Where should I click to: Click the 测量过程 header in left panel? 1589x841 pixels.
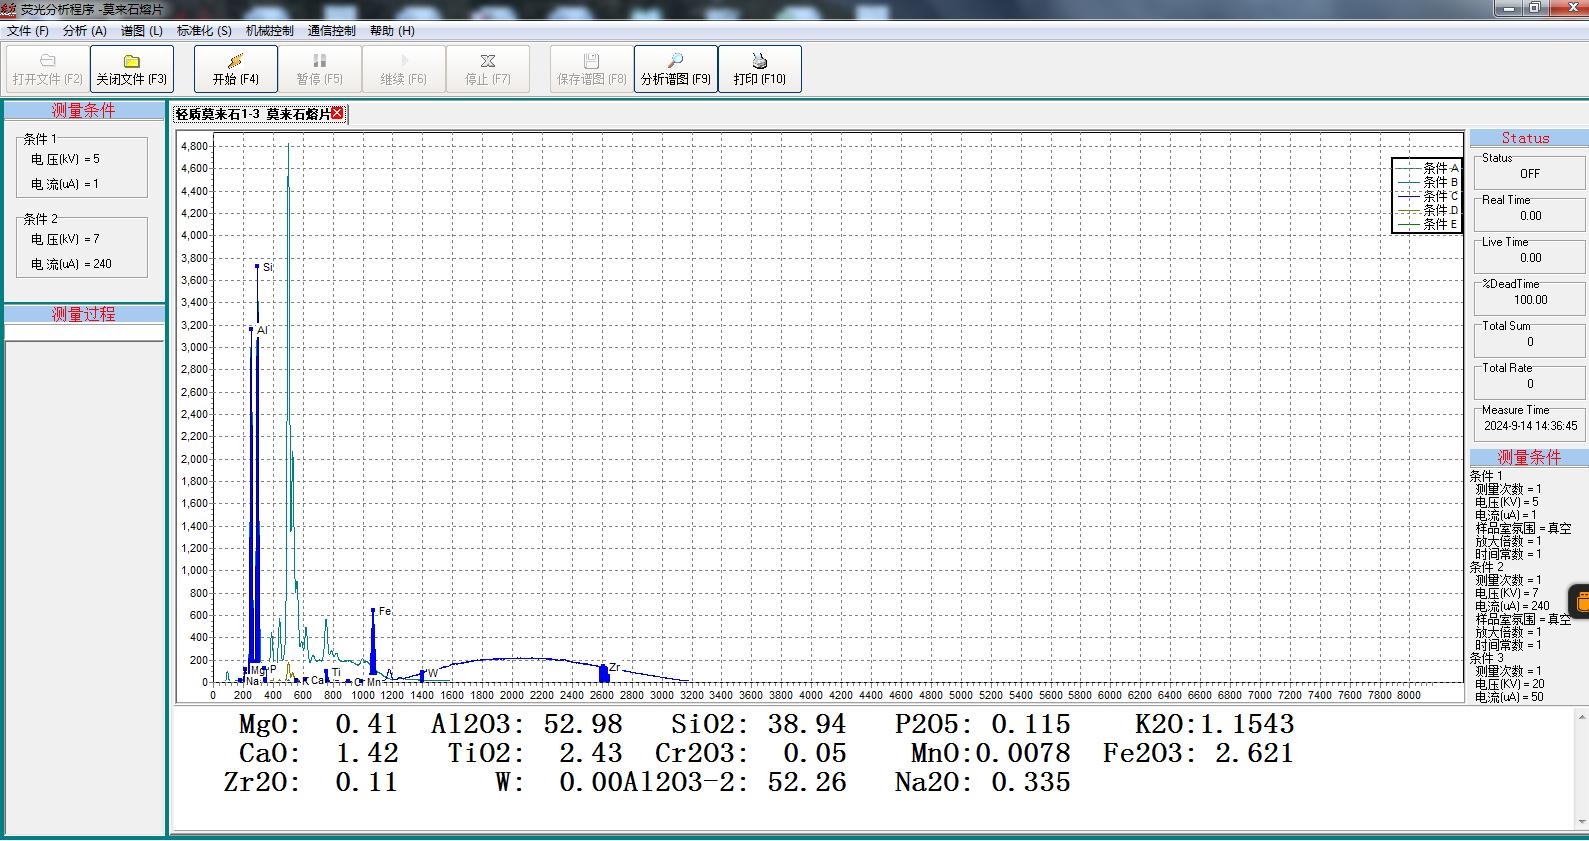pos(84,314)
